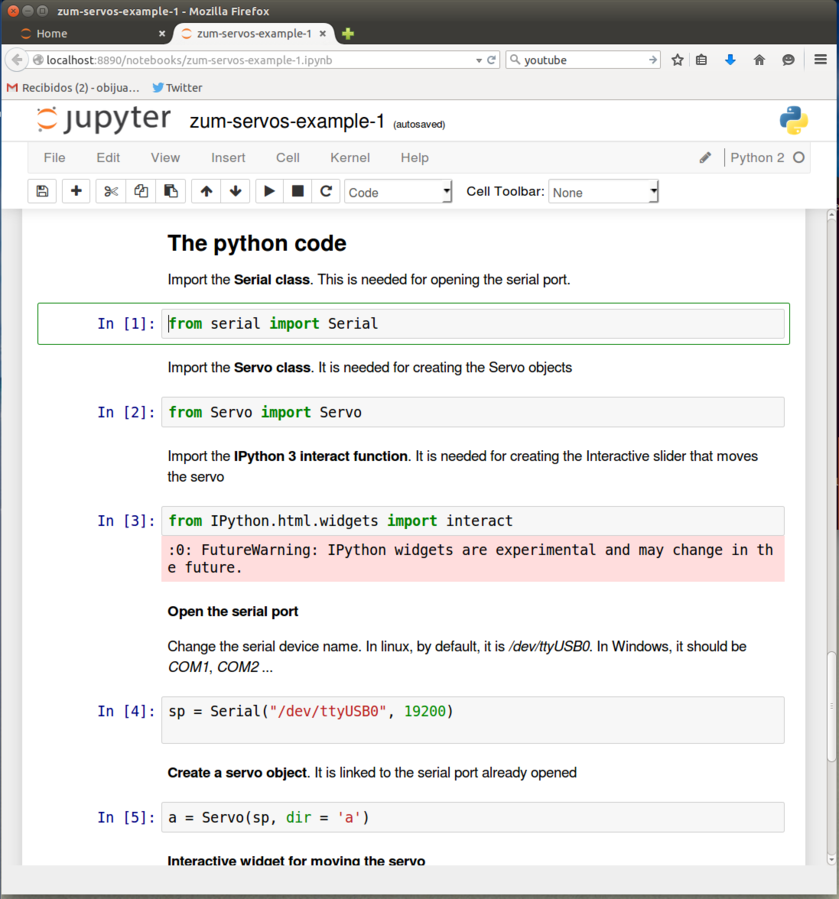Move the selected cell down

235,191
